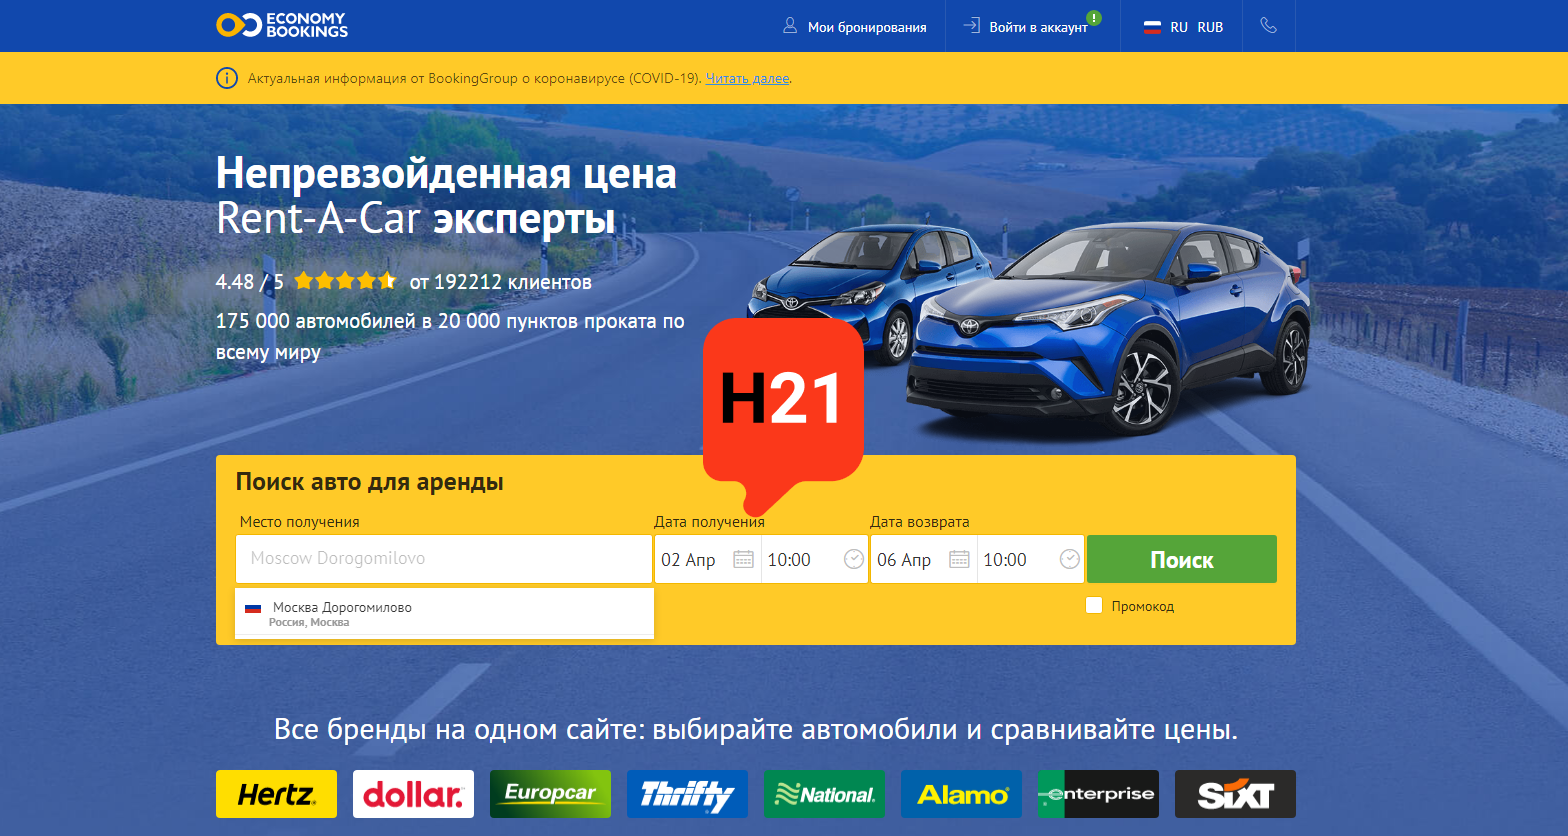Open the Читать далее link
Screen dimensions: 1568x836
tap(748, 78)
